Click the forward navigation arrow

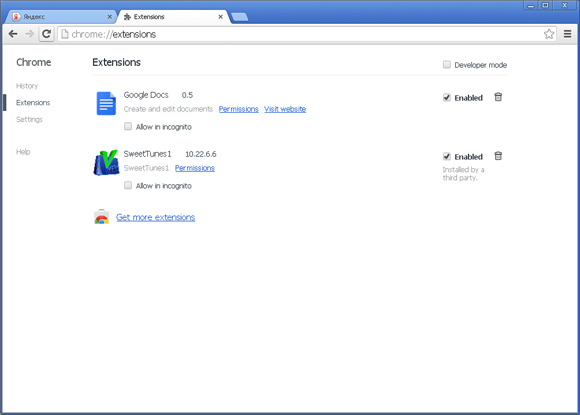coord(29,34)
